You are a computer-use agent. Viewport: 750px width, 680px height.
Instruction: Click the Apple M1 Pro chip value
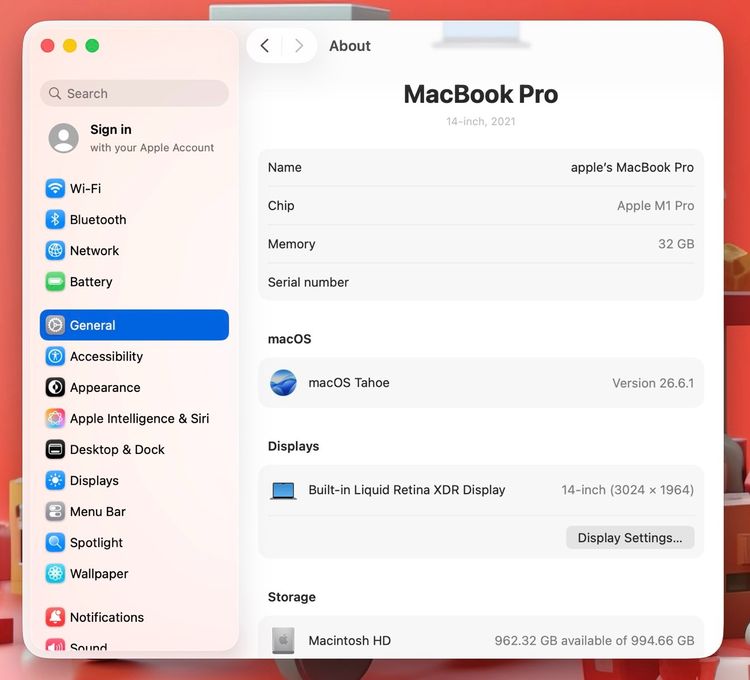pyautogui.click(x=655, y=206)
